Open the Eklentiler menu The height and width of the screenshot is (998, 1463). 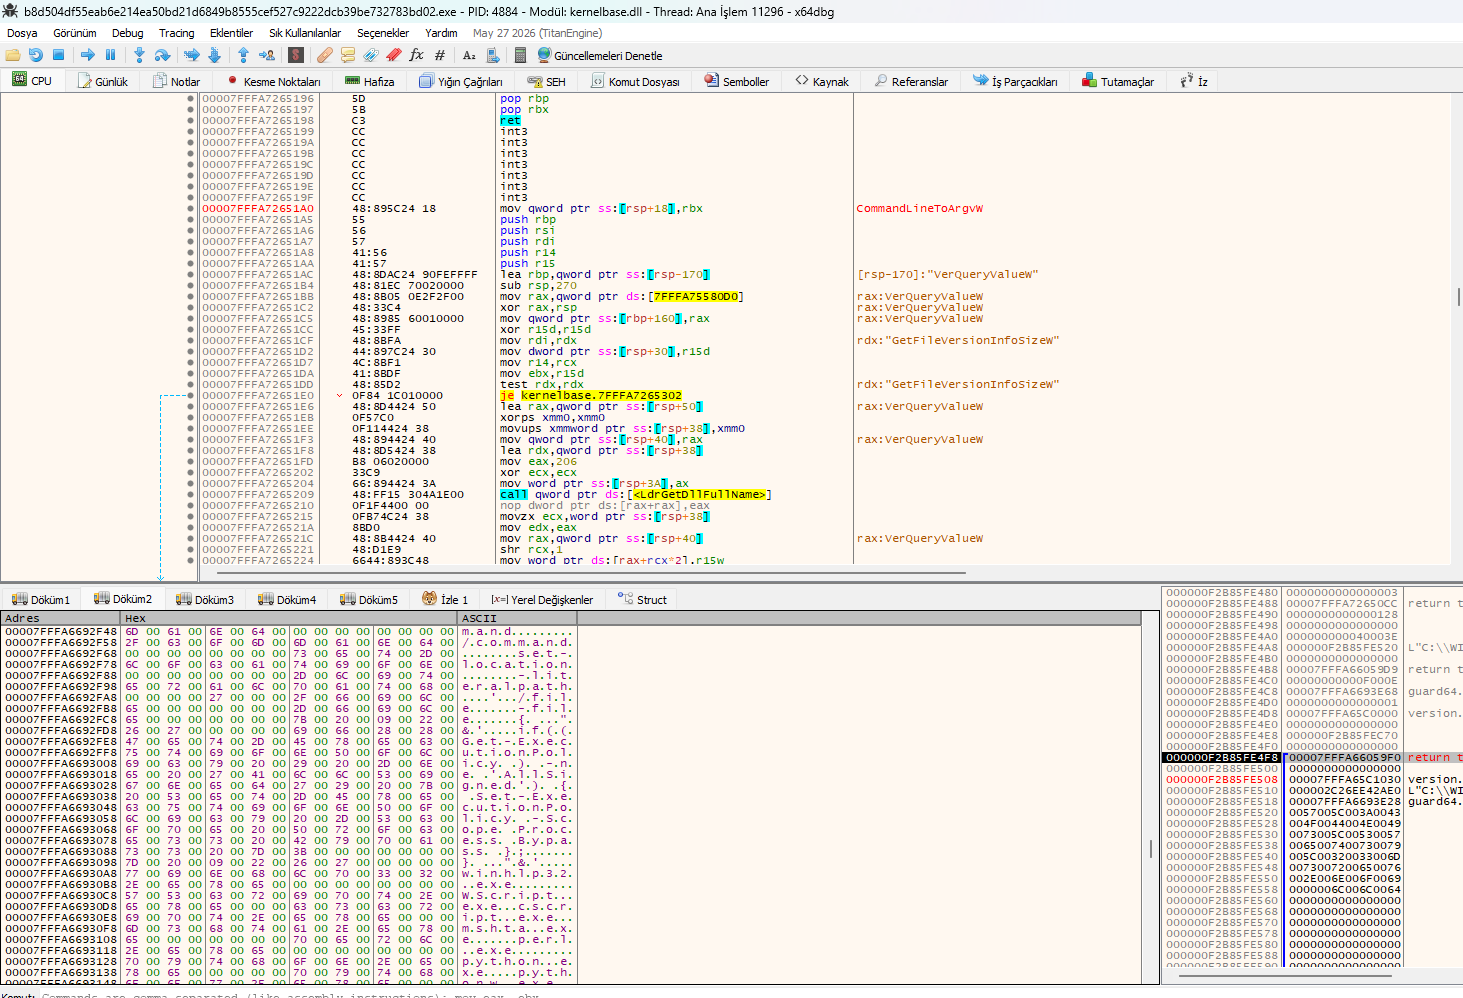[231, 33]
